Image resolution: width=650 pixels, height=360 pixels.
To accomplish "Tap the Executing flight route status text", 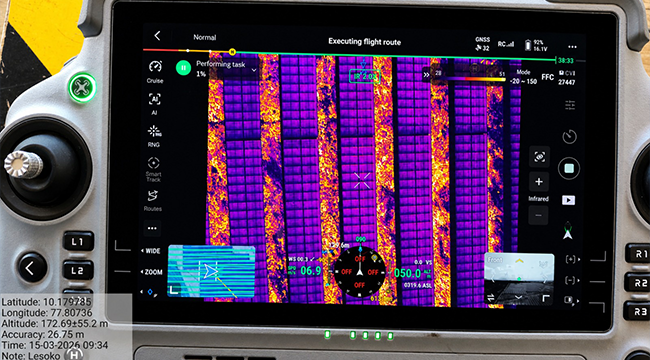I will click(364, 41).
